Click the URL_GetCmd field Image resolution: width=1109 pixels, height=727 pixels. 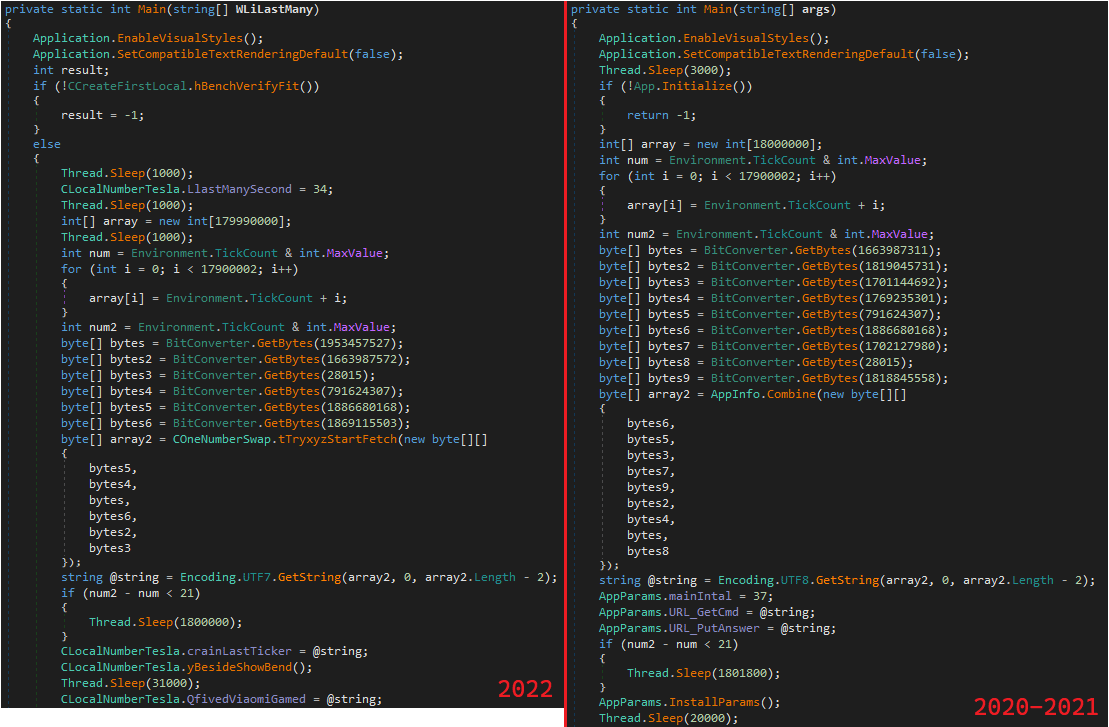(x=704, y=612)
